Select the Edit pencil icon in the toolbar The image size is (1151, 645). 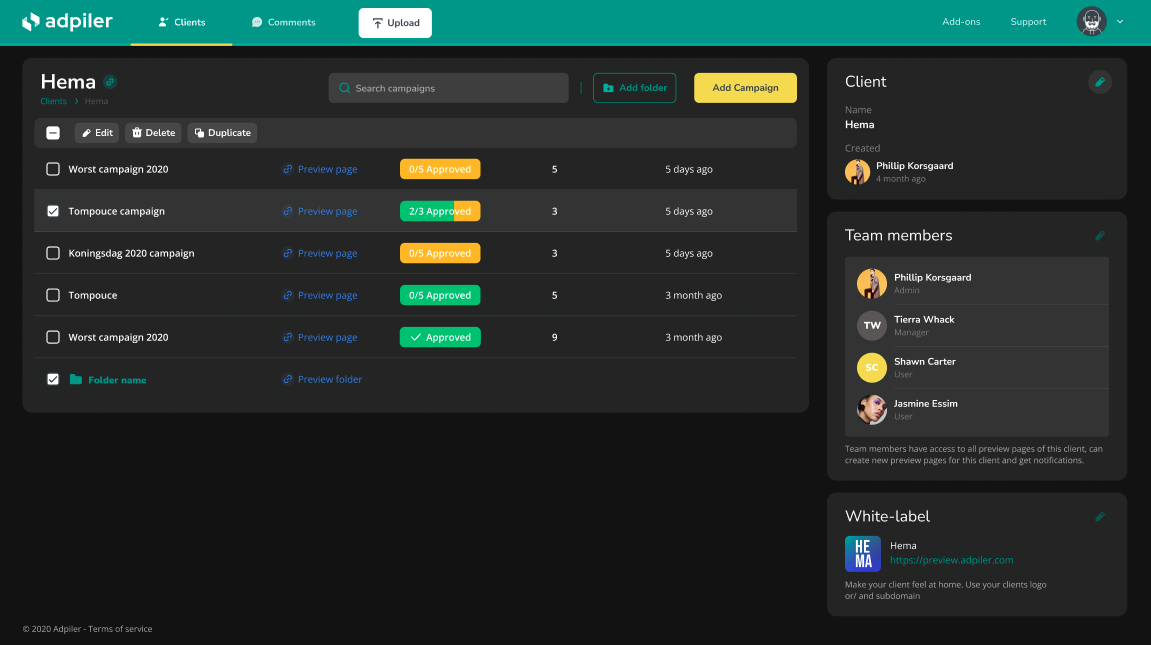coord(86,132)
